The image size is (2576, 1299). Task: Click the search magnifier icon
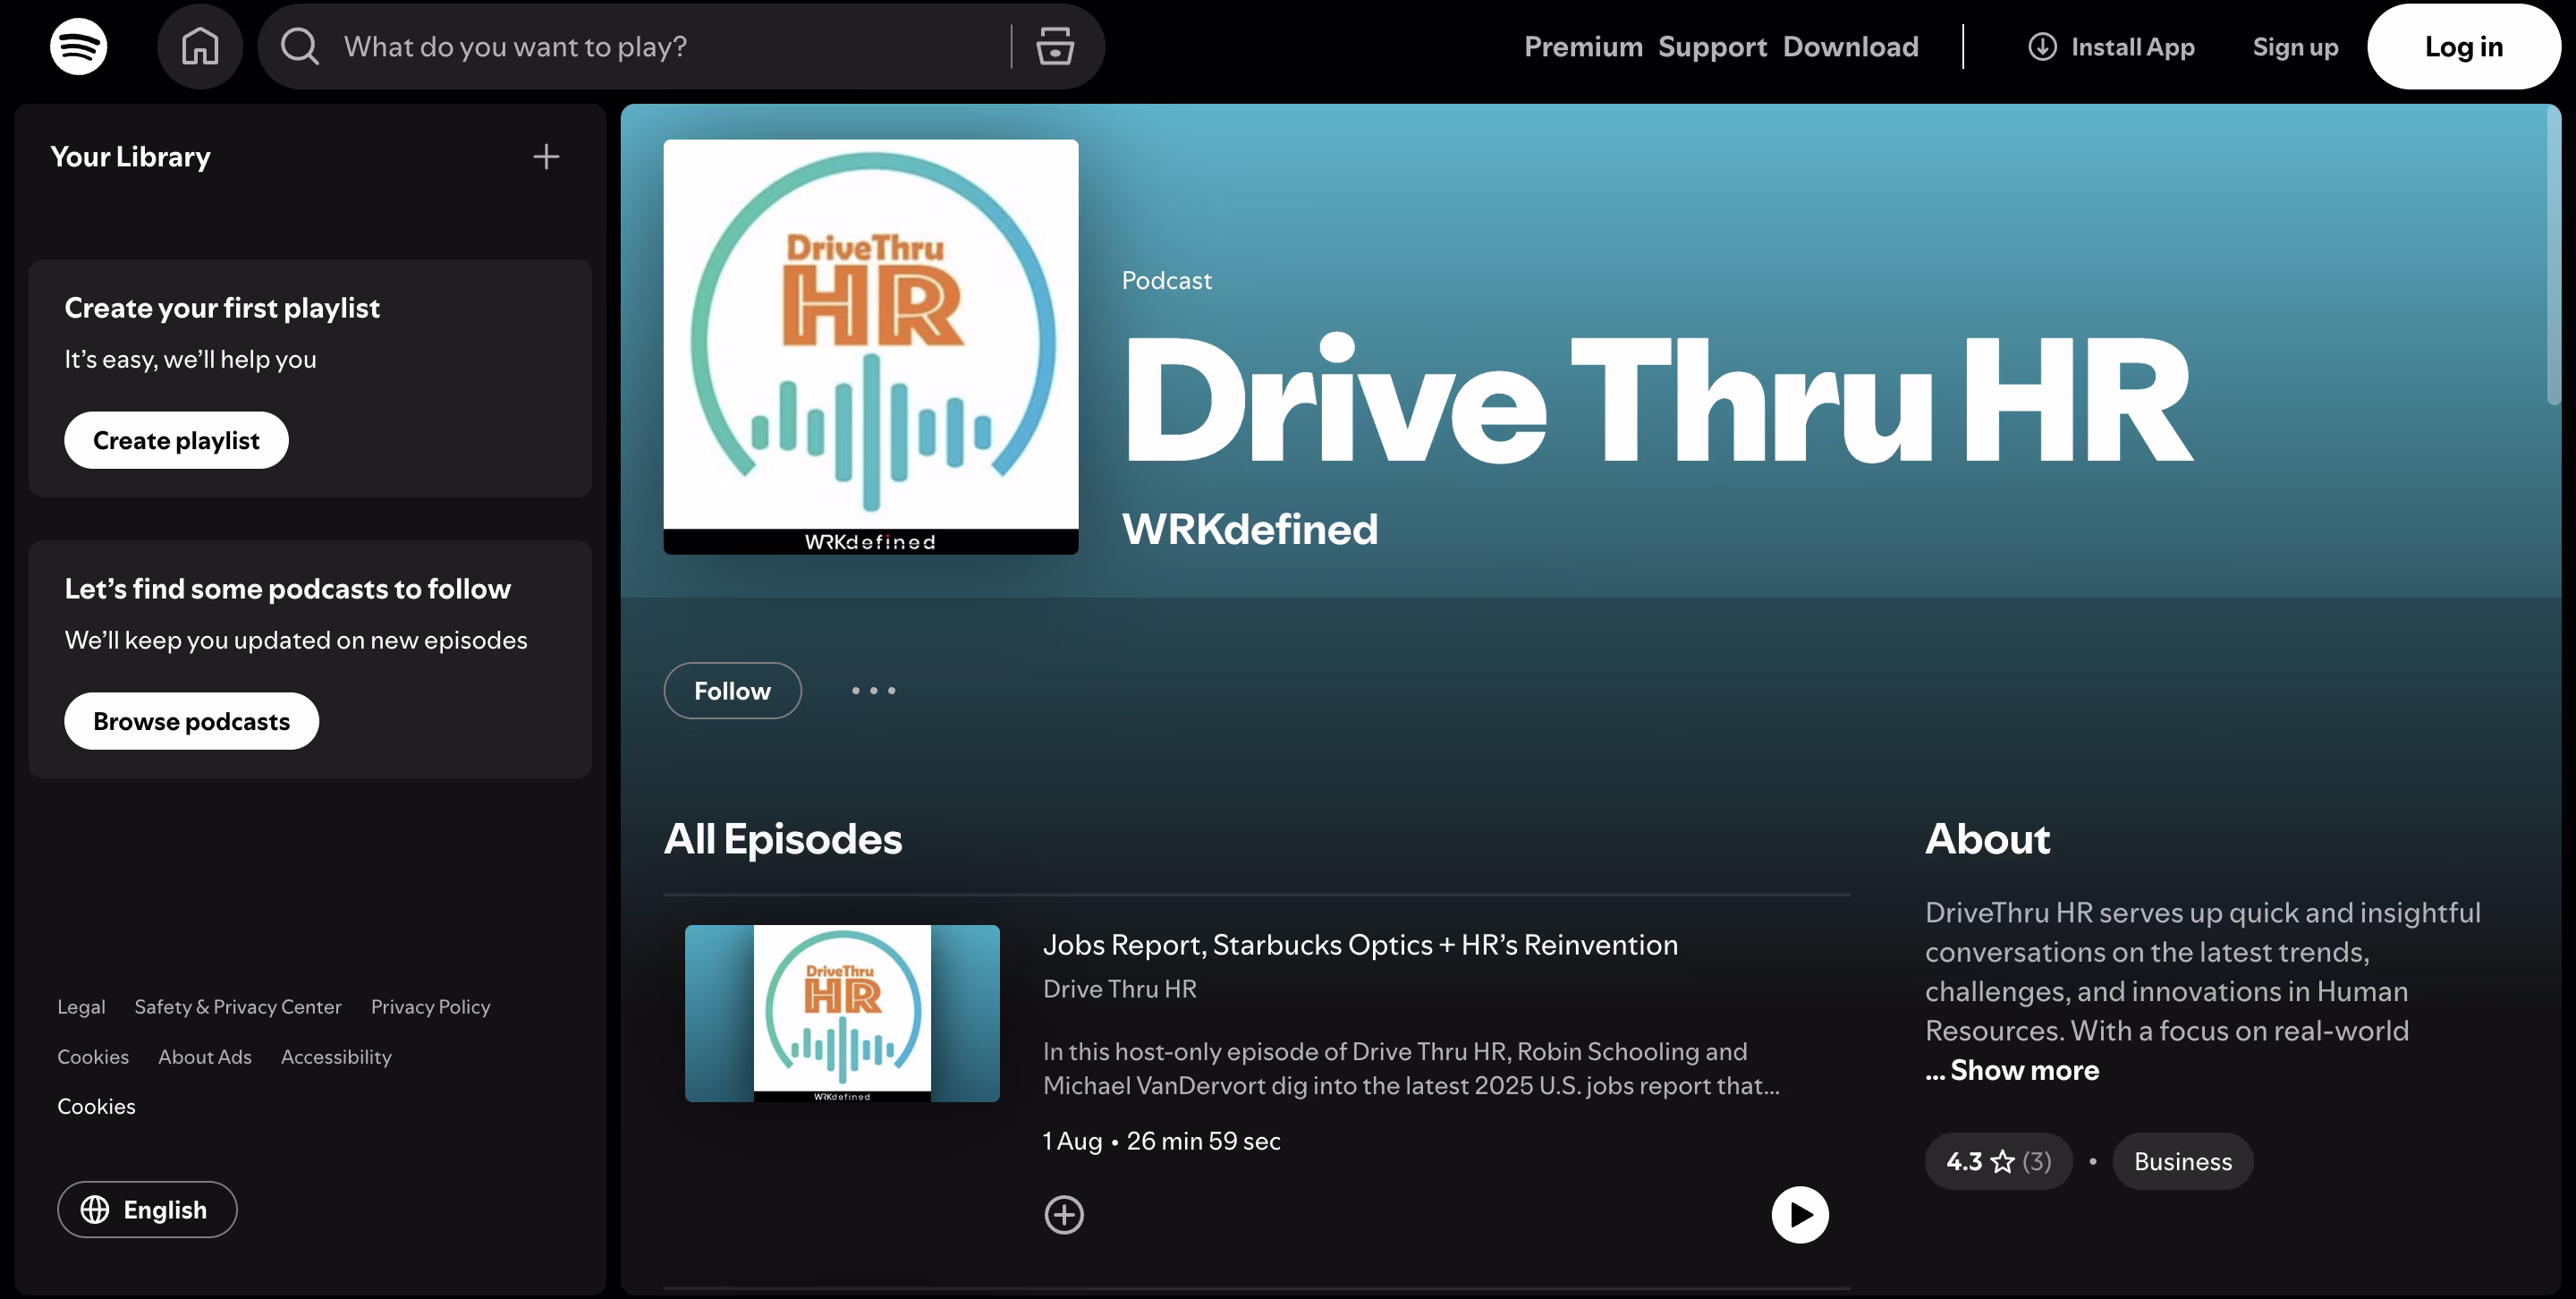tap(299, 46)
